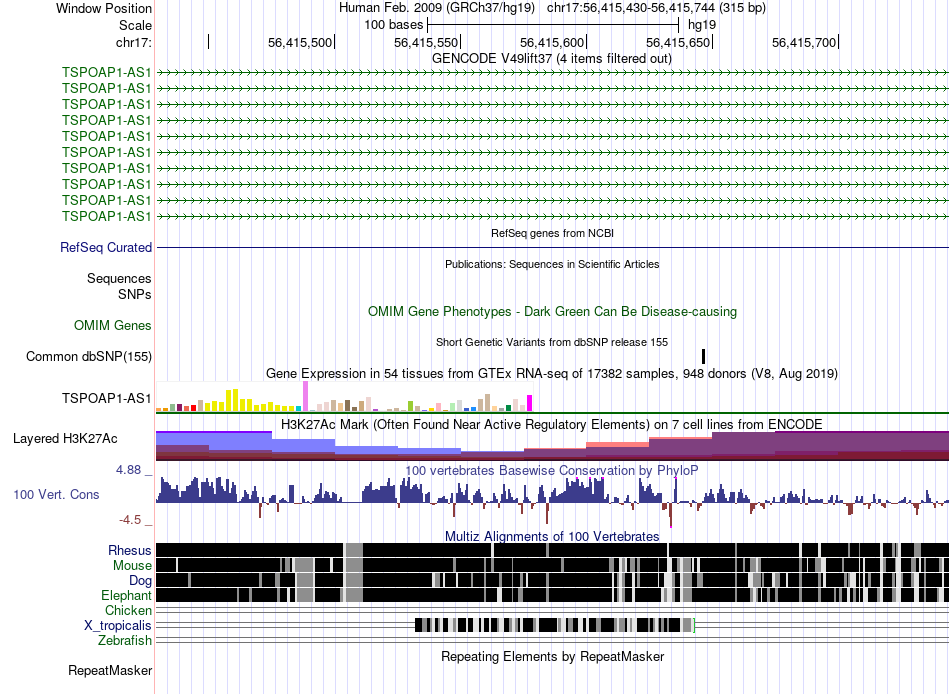Click the hg19 text beside the scale bar

point(702,25)
